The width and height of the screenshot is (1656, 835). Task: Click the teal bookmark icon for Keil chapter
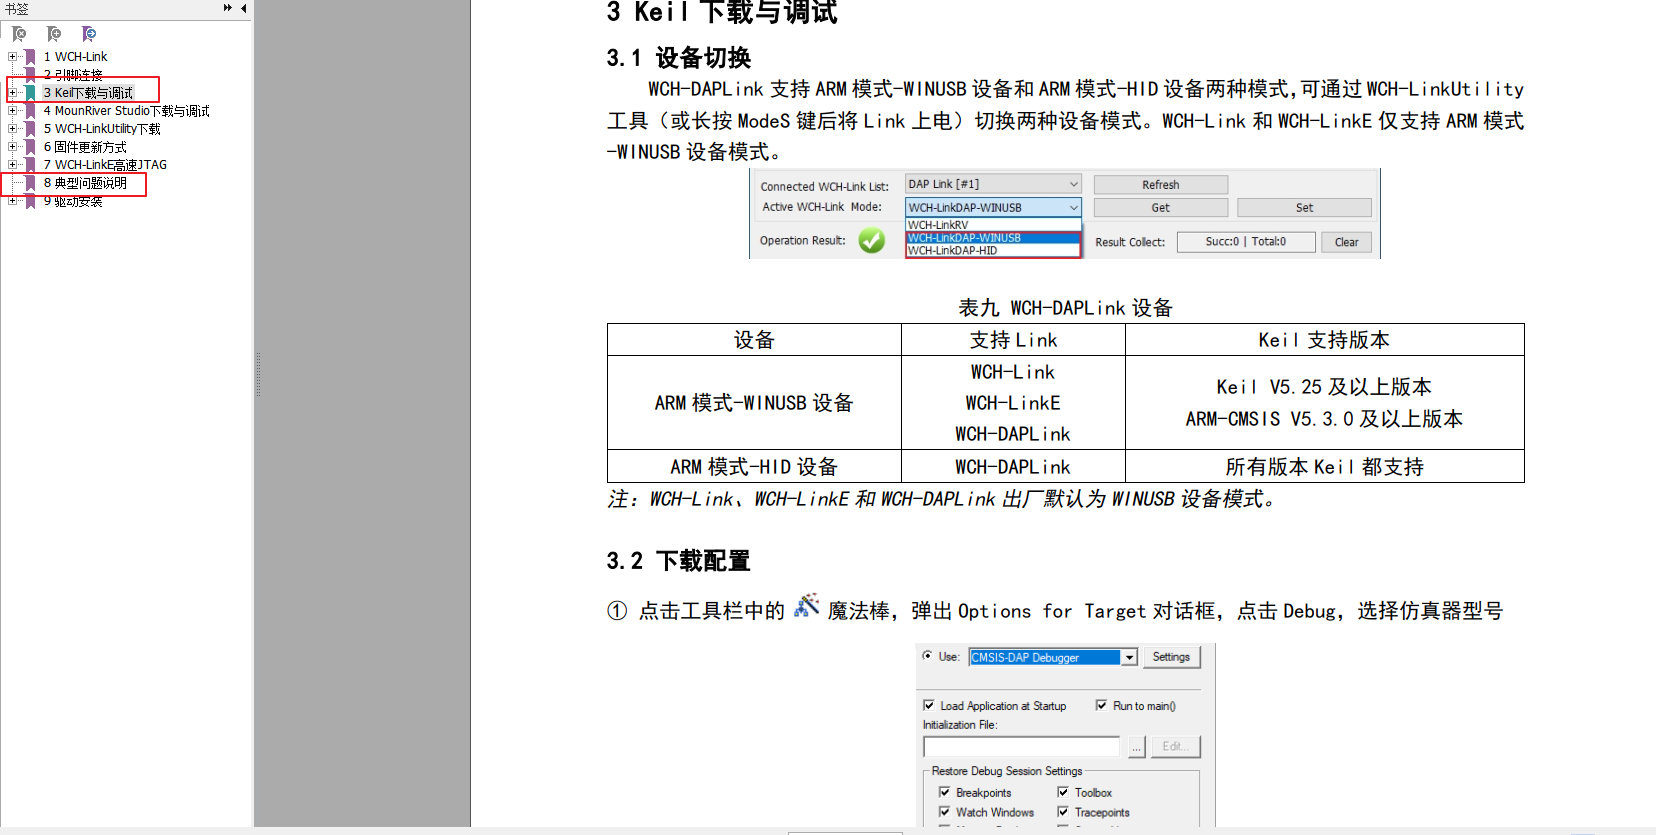tap(31, 93)
